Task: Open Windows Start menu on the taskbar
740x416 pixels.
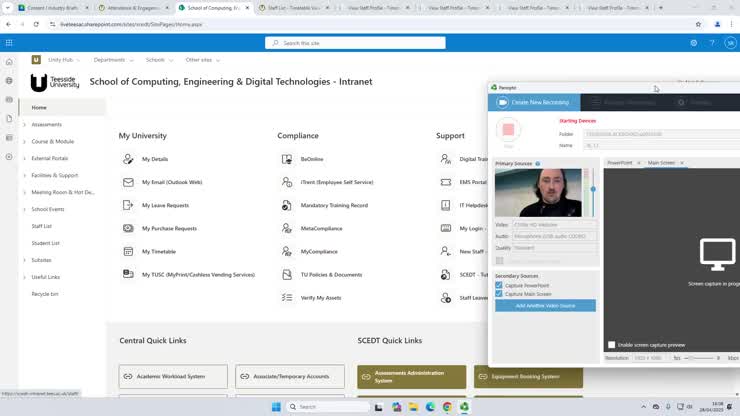Action: coord(276,407)
